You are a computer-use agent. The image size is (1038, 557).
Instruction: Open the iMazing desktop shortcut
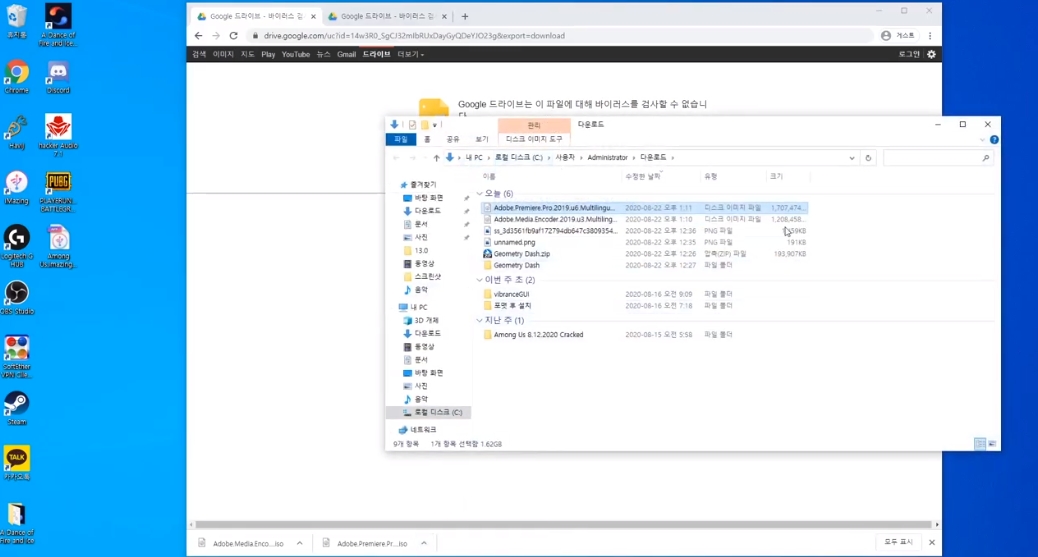click(x=17, y=187)
